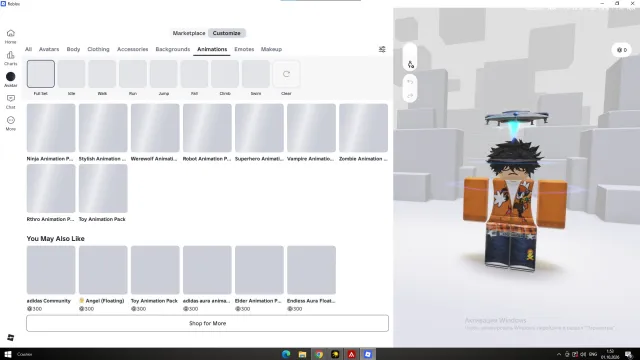The width and height of the screenshot is (640, 360).
Task: View the adidas Community recommended item
Action: (x=51, y=270)
